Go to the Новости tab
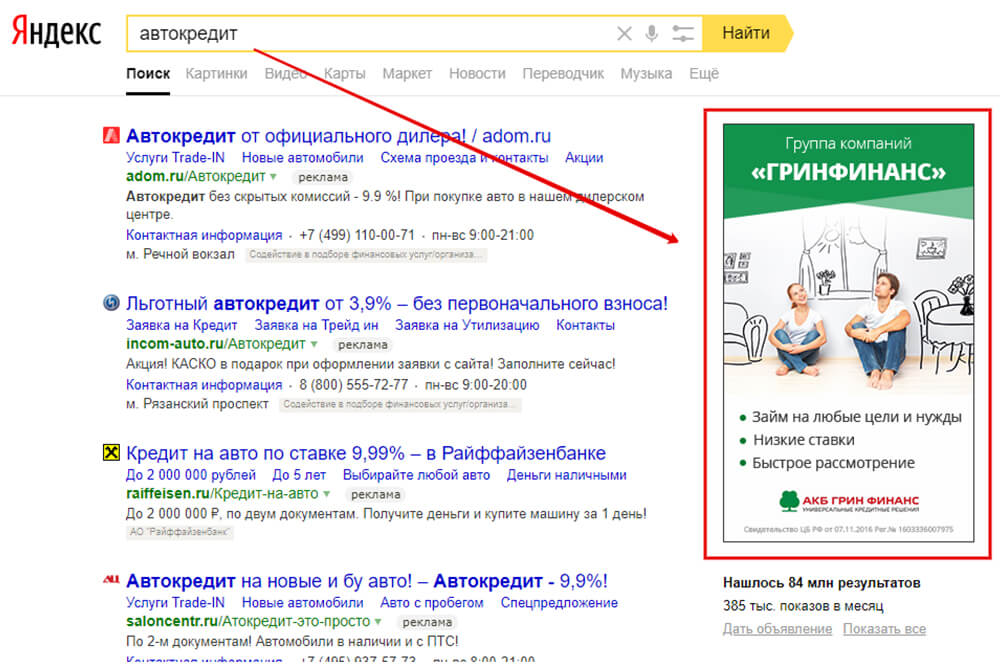 (x=477, y=74)
